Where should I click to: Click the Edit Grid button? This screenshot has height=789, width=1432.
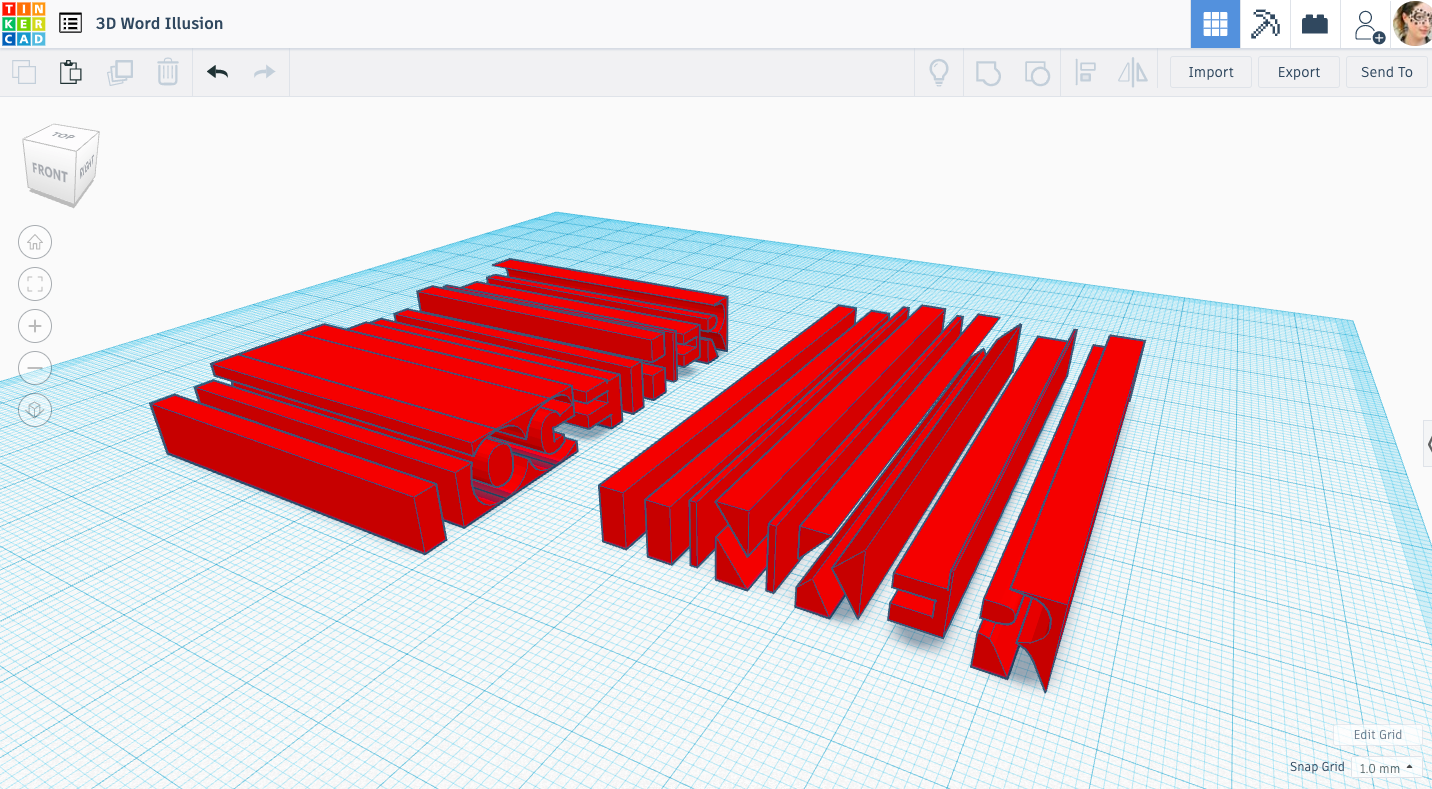click(1377, 734)
